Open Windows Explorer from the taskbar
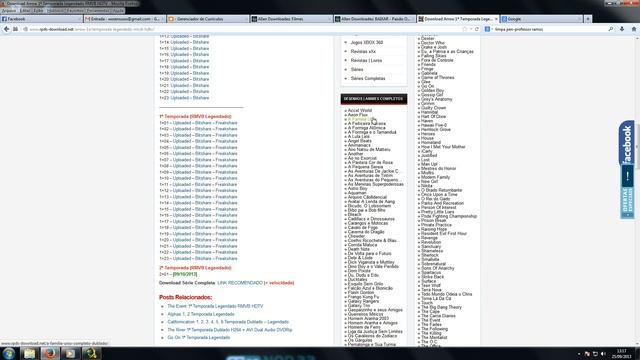 (x=29, y=353)
